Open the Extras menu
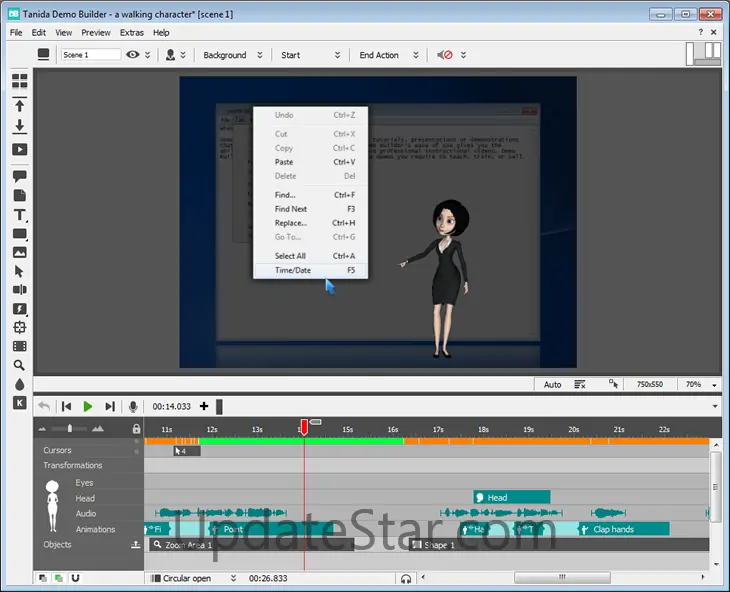Screen dimensions: 730x592 click(x=132, y=32)
